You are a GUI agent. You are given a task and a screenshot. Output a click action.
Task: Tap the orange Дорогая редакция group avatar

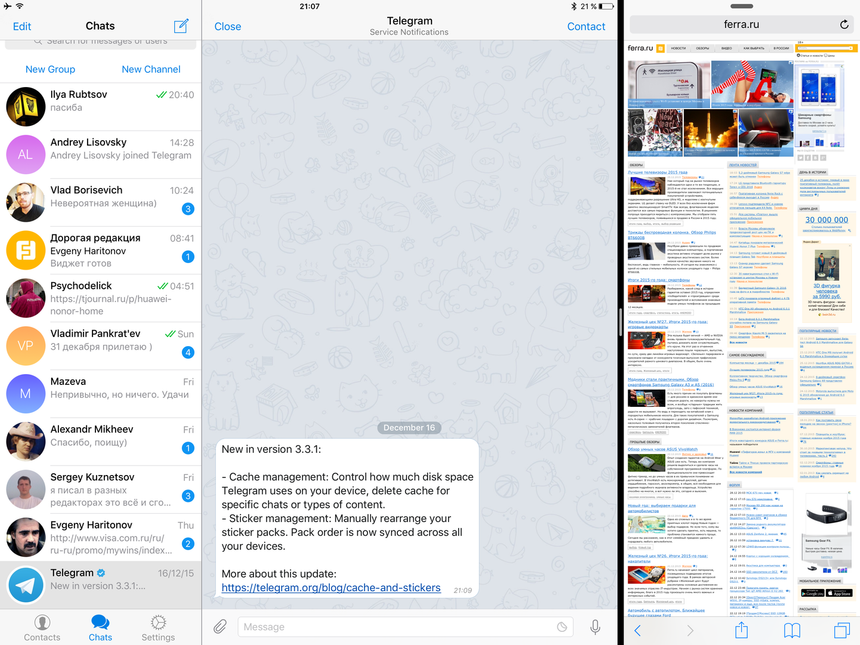(x=25, y=250)
